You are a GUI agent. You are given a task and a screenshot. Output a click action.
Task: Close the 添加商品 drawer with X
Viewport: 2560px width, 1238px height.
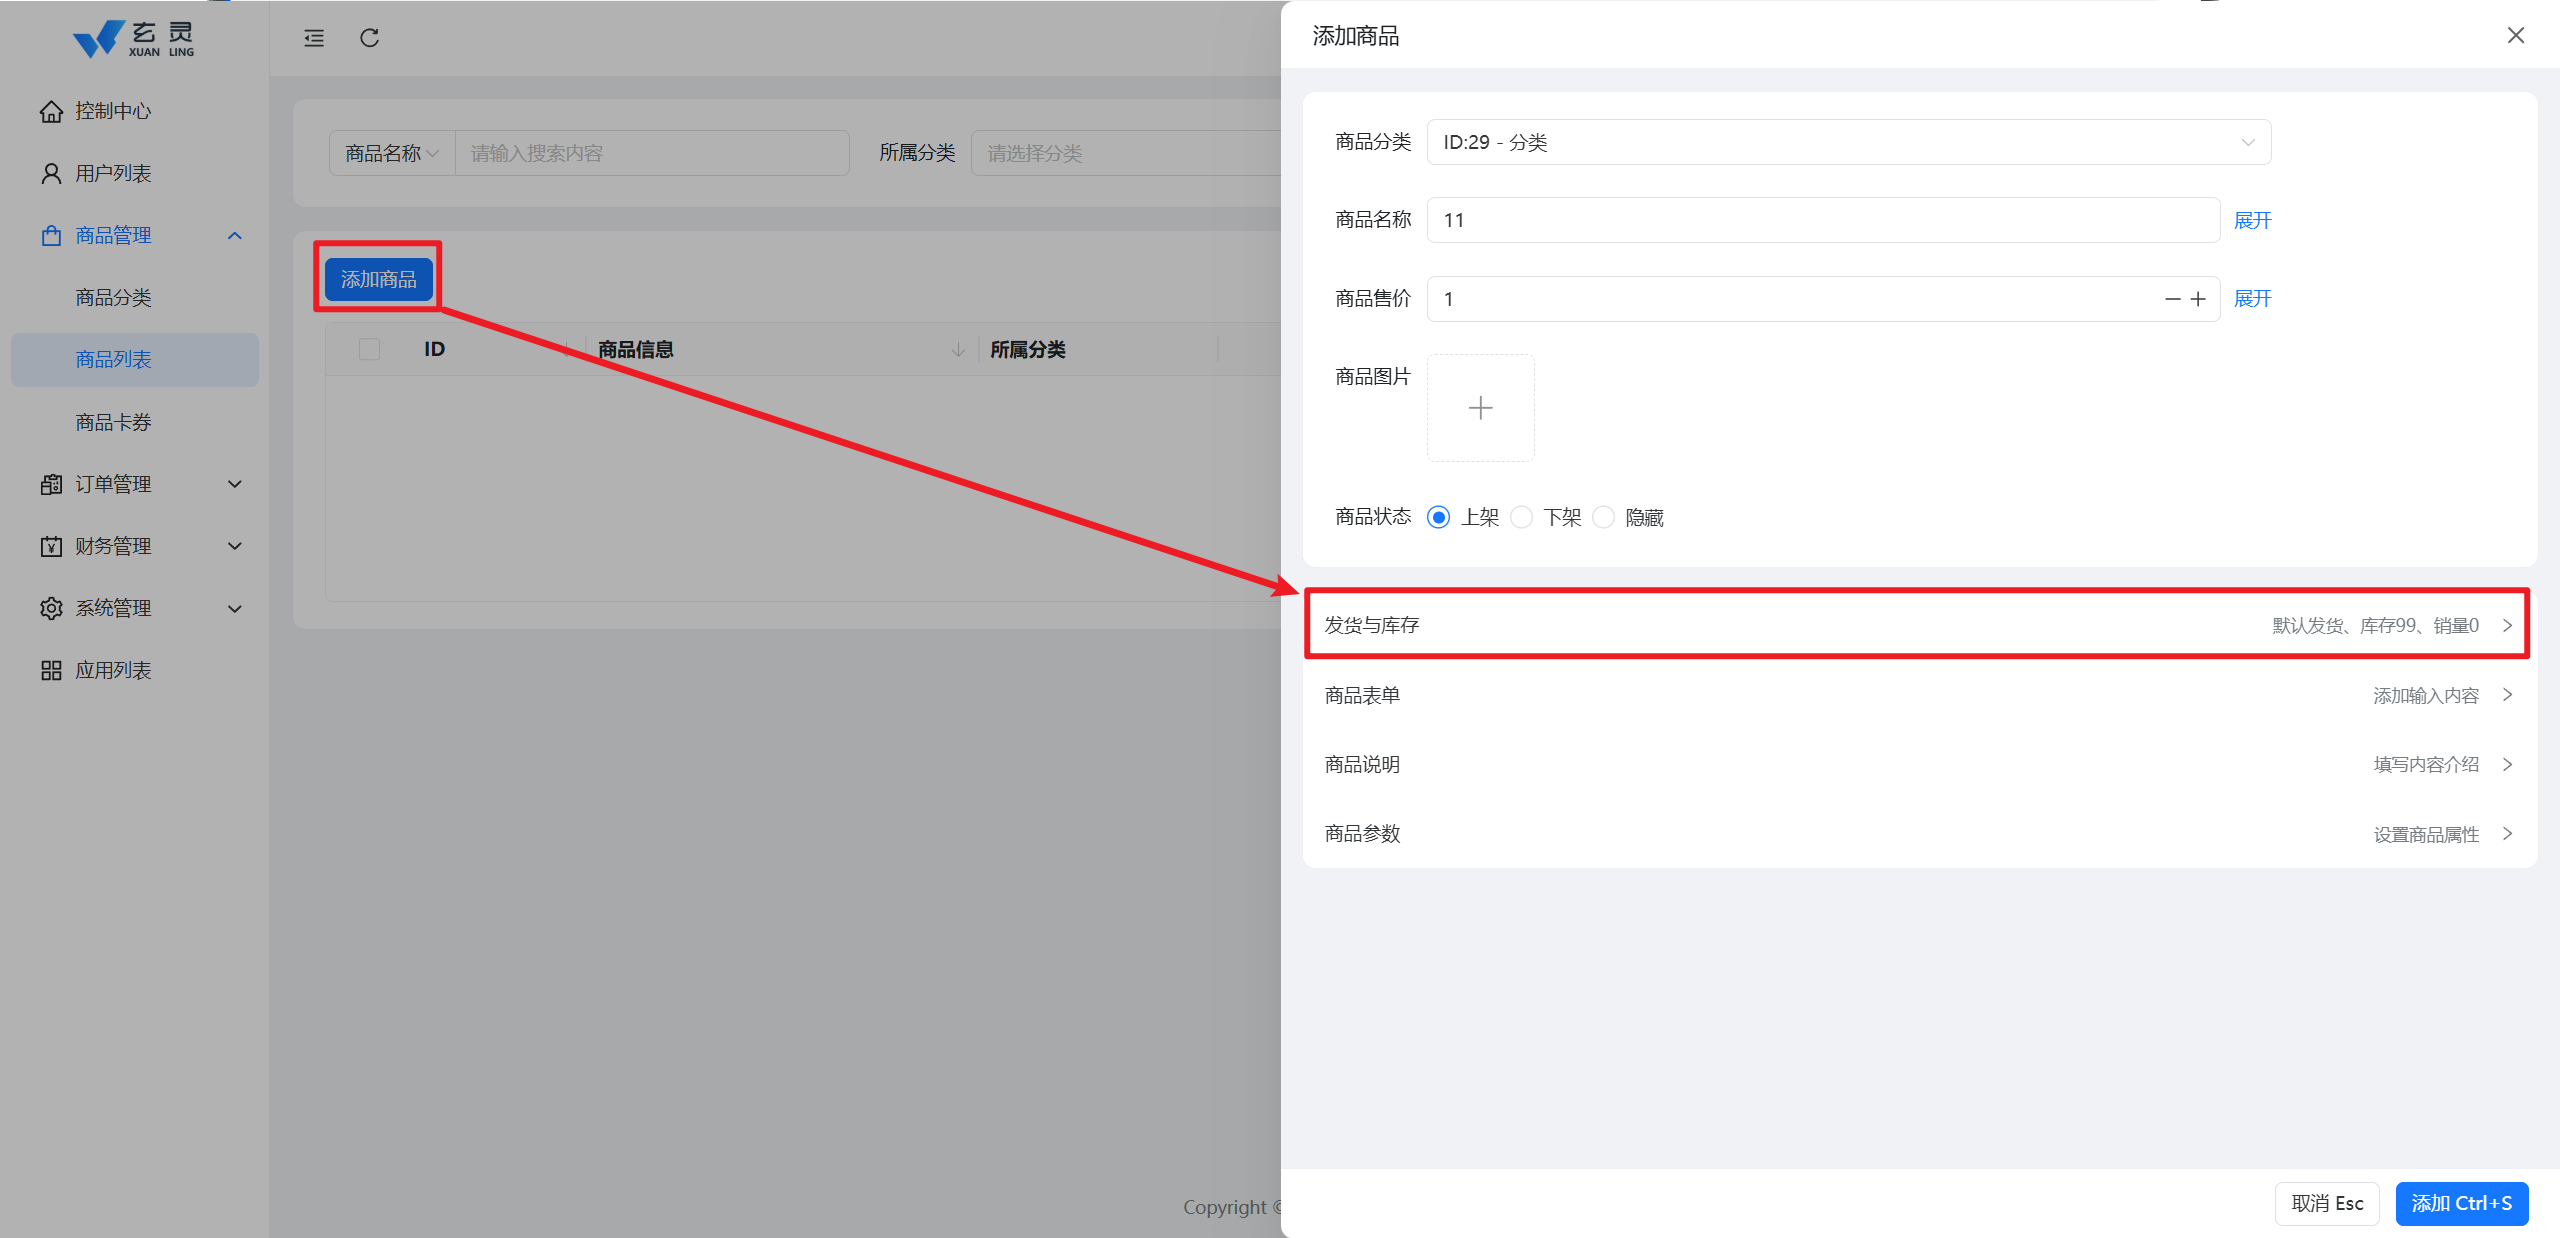(2516, 36)
